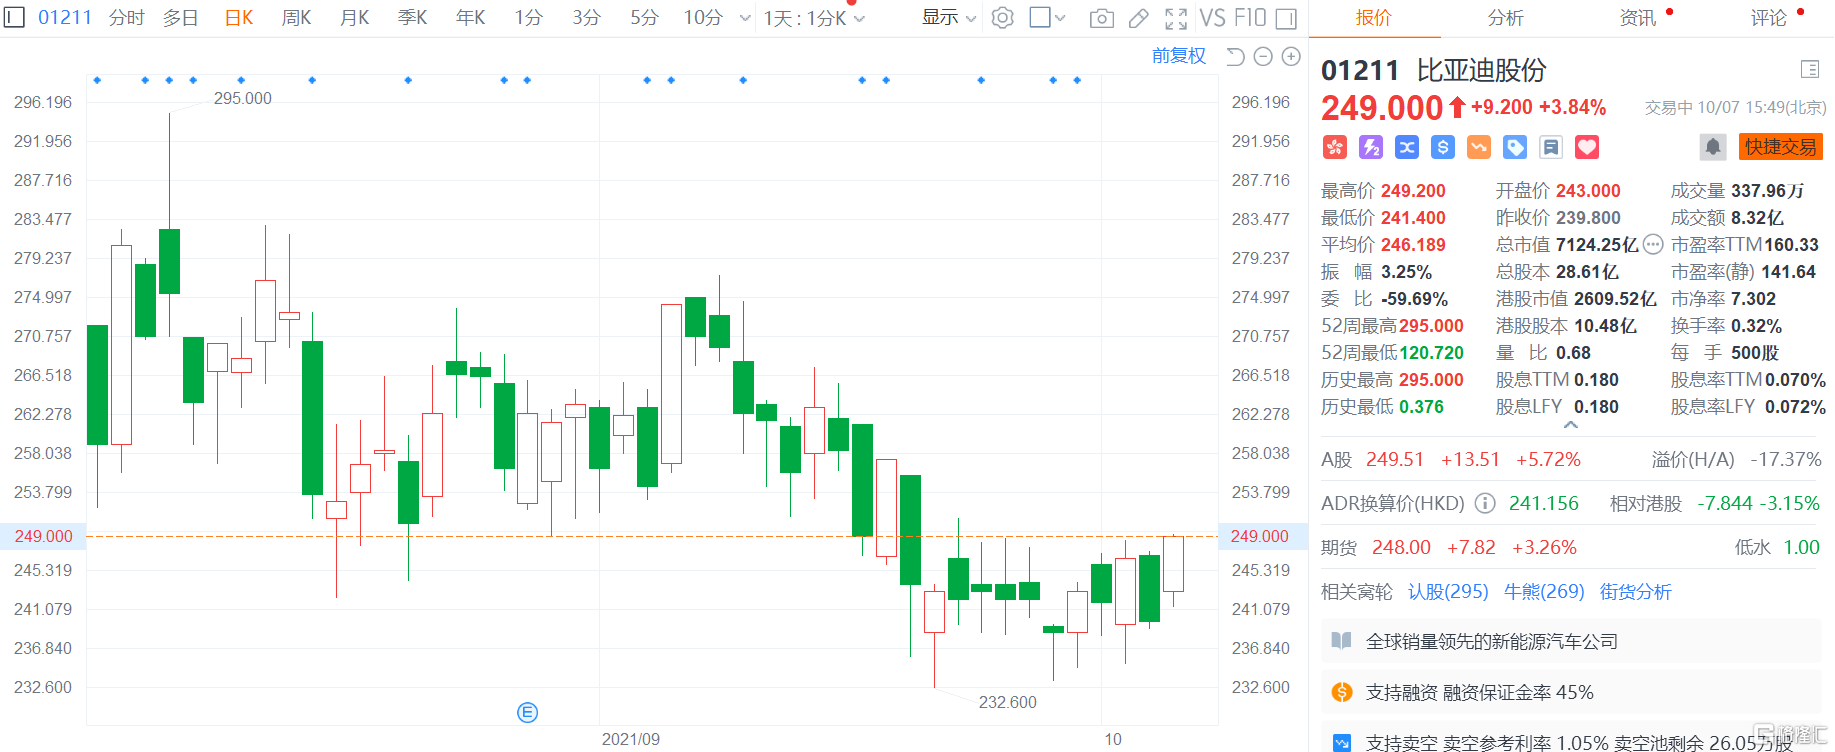
Task: Open the 显示 display dropdown
Action: pyautogui.click(x=949, y=18)
